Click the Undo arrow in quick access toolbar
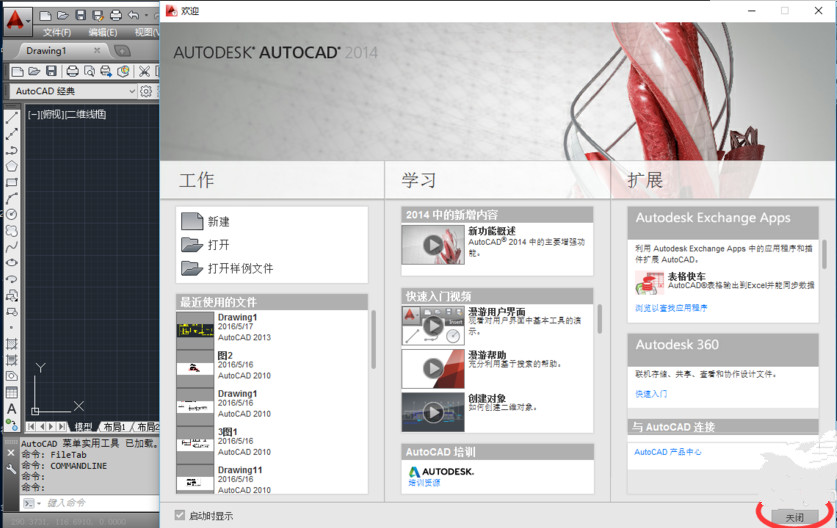The width and height of the screenshot is (837, 528). (x=133, y=15)
